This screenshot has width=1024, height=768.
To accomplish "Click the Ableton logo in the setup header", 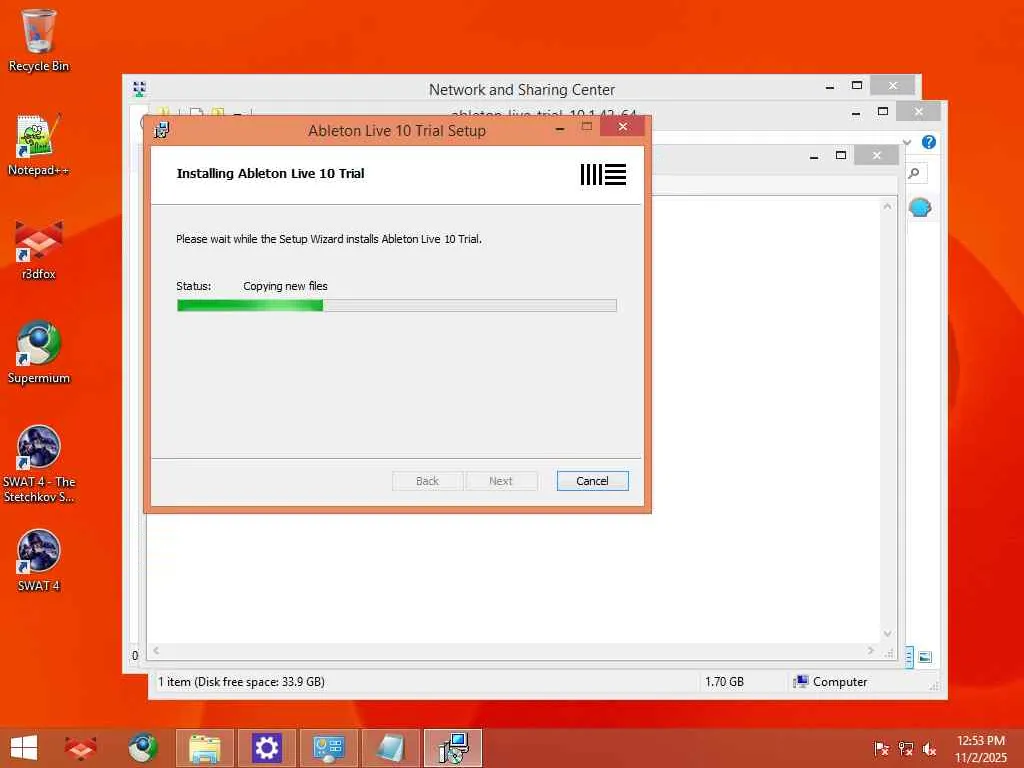I will coord(603,174).
